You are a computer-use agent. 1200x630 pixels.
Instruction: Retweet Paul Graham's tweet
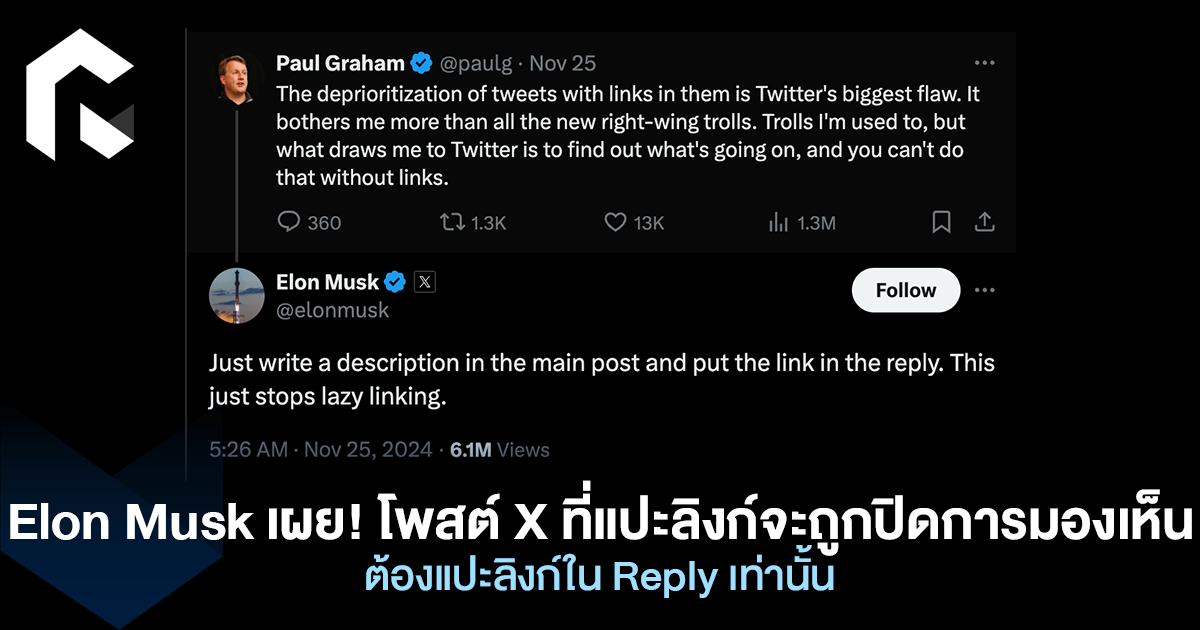tap(453, 222)
